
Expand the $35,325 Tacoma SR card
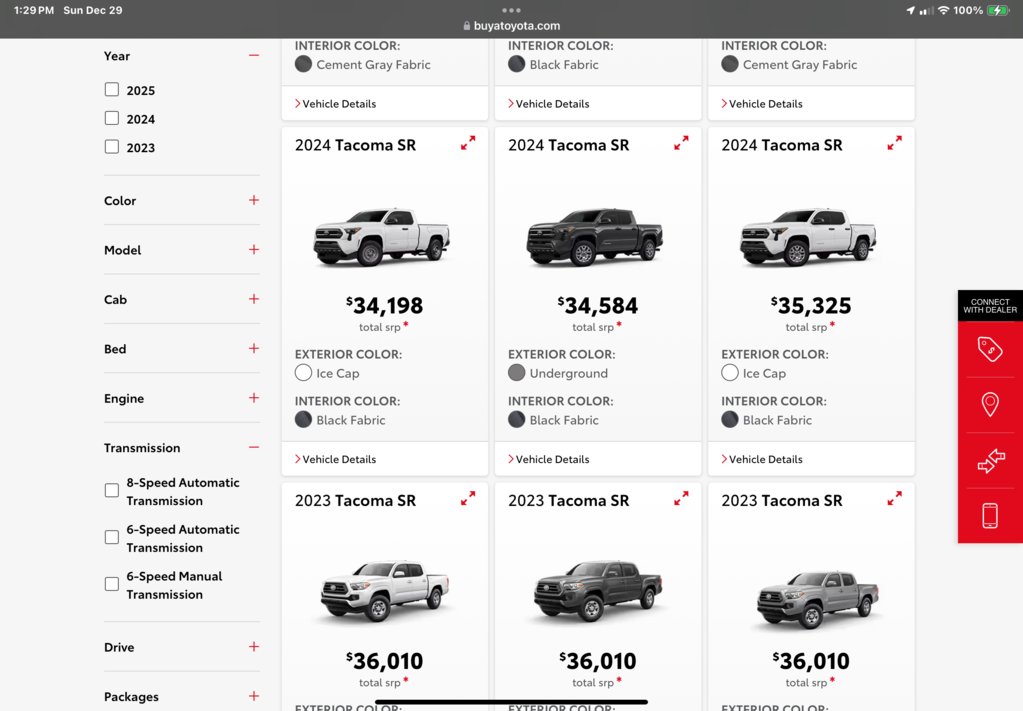(x=894, y=143)
